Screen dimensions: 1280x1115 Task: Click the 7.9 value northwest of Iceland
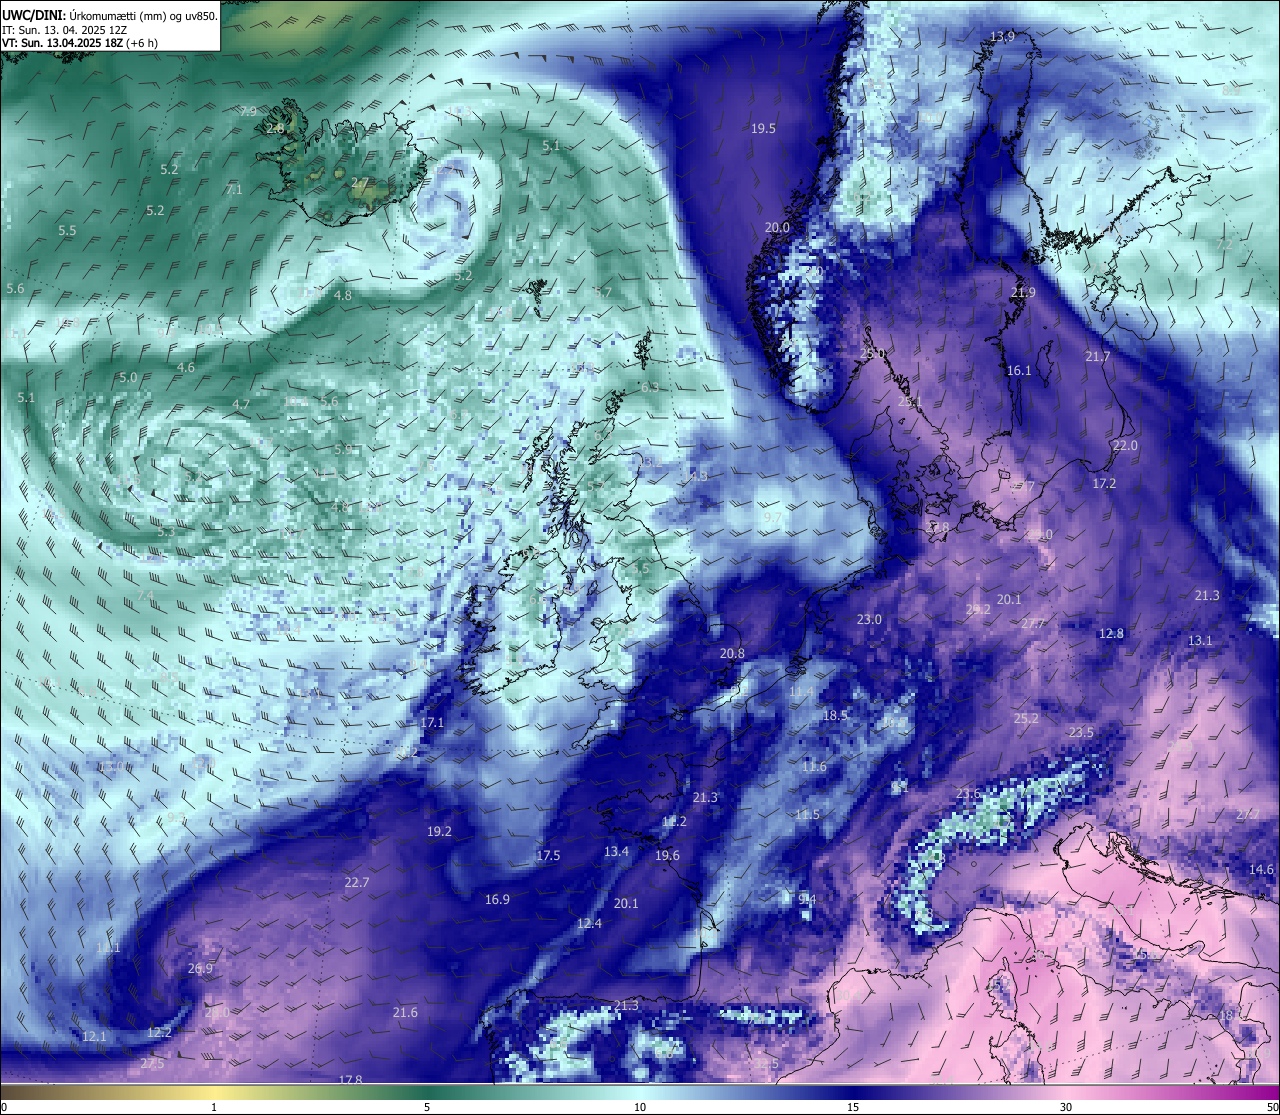tap(248, 111)
